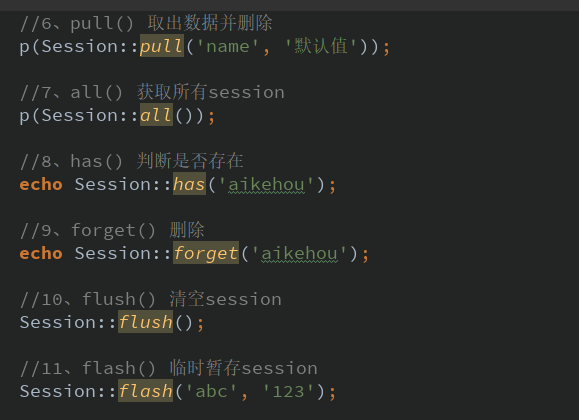The height and width of the screenshot is (420, 579).
Task: Place cursor in 'name' string of pull call
Action: click(x=227, y=47)
